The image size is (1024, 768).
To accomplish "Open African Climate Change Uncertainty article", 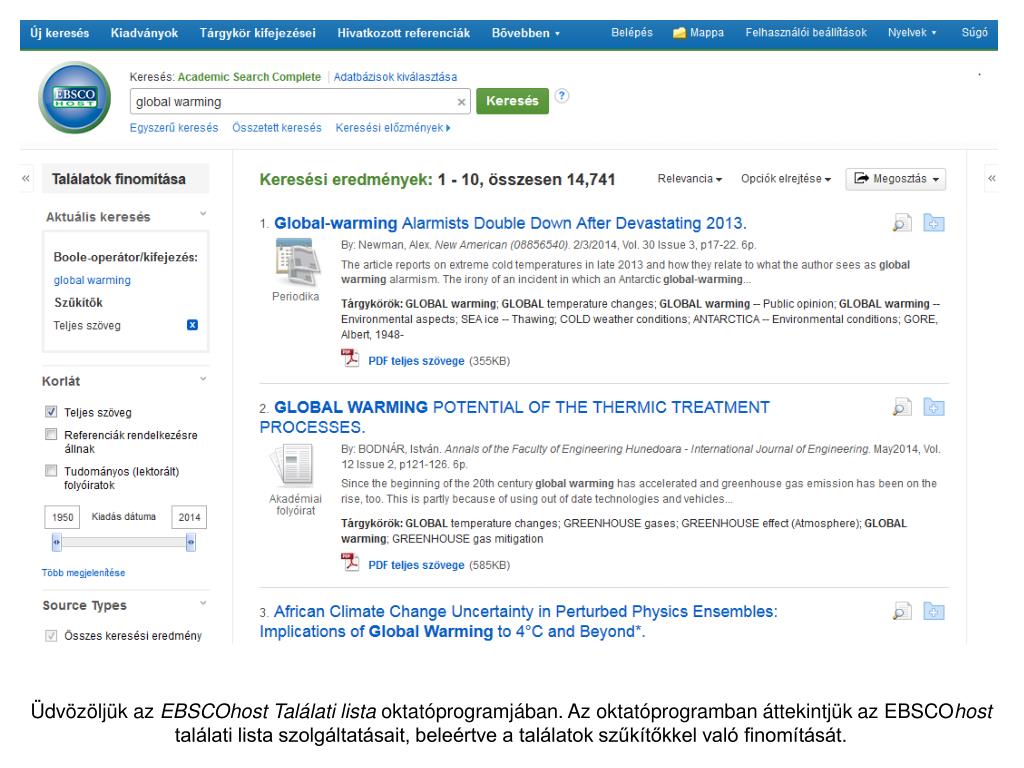I will pos(519,621).
